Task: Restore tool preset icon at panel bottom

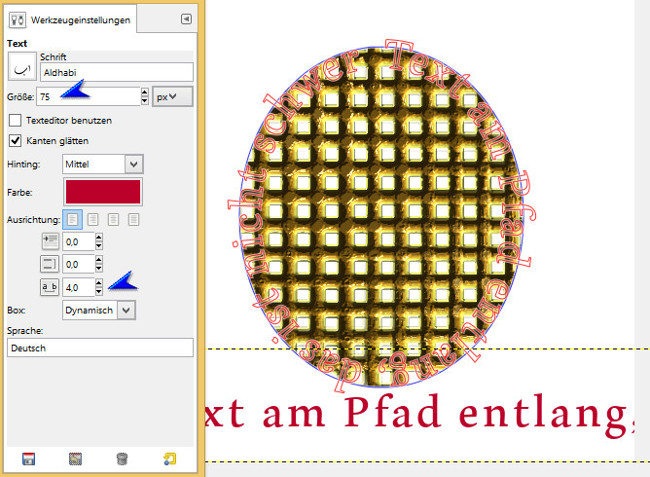Action: (x=75, y=459)
